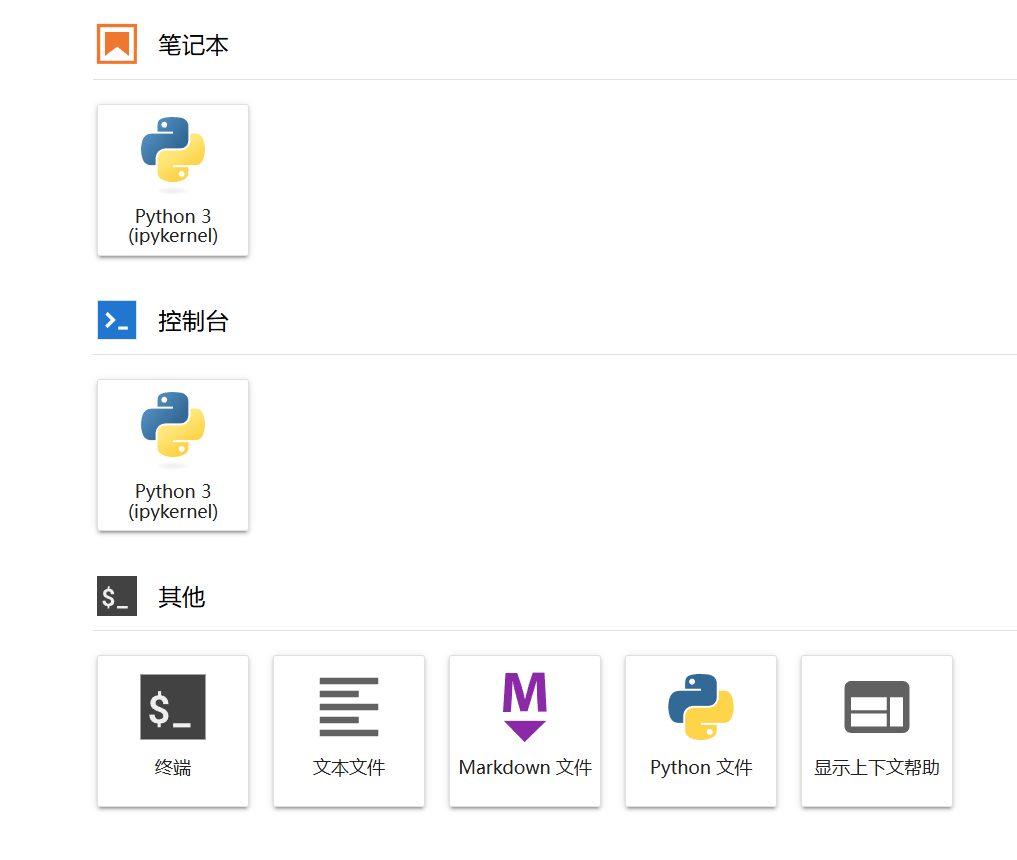Click the blue 控制台 section icon
The width and height of the screenshot is (1017, 860).
tap(117, 320)
